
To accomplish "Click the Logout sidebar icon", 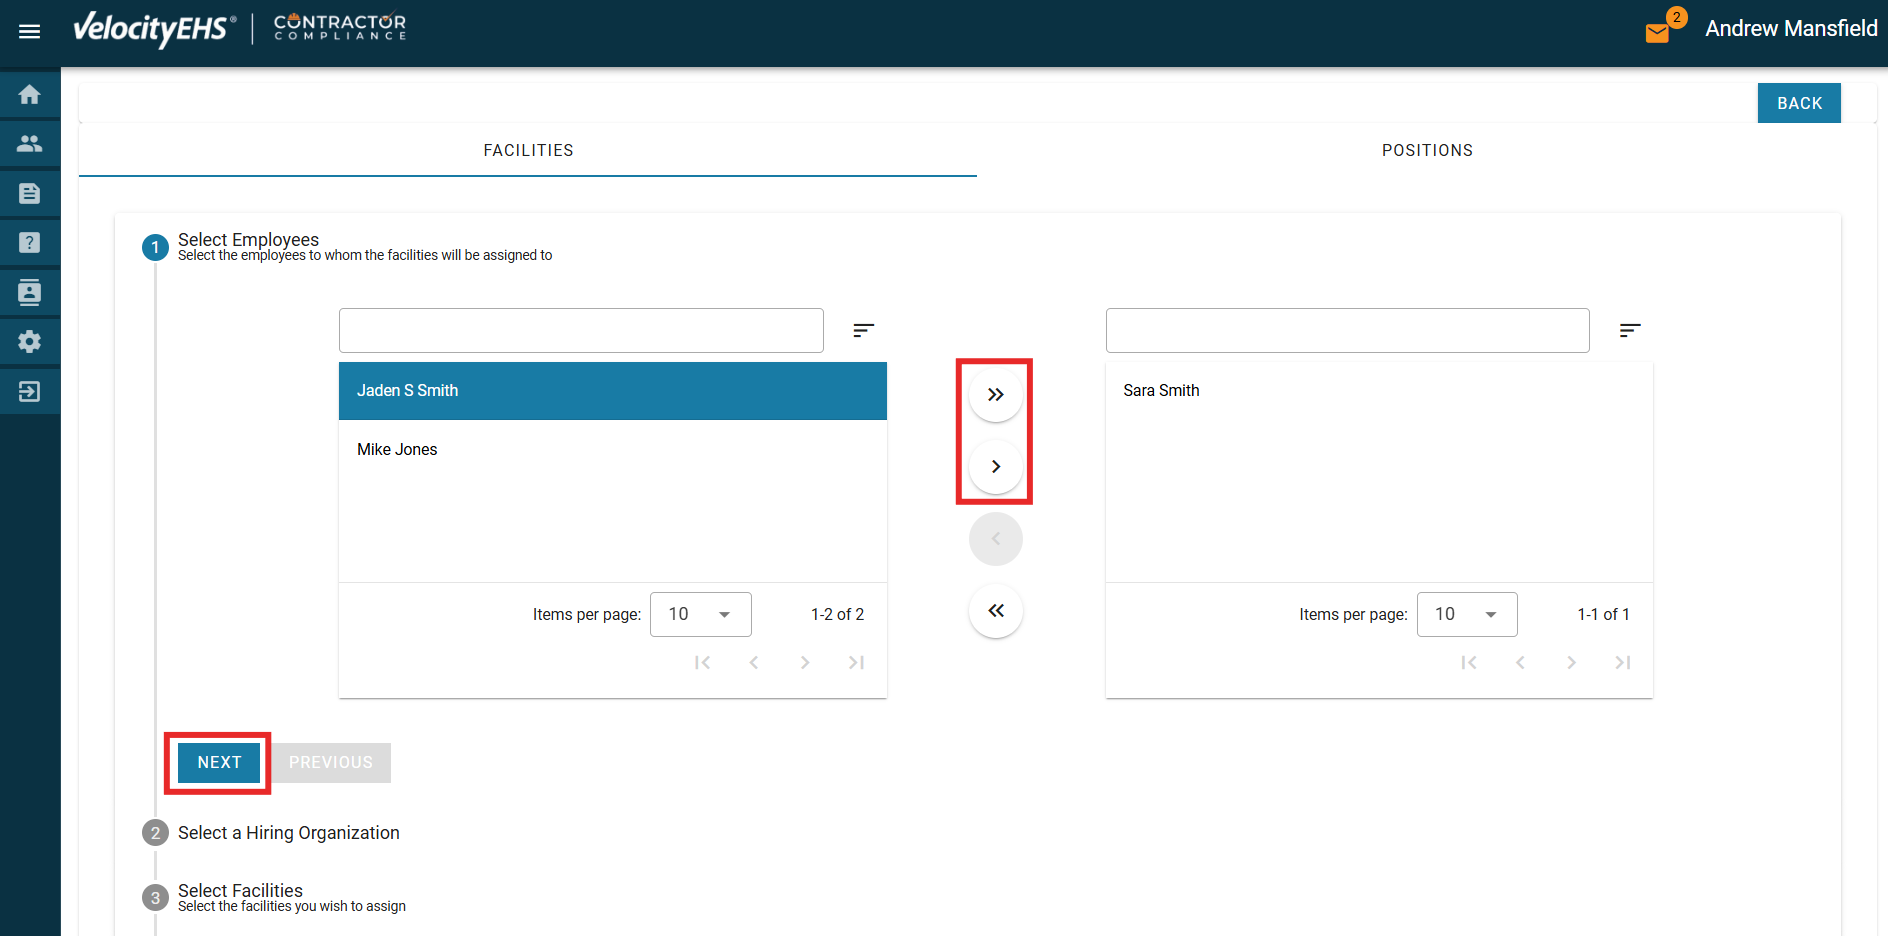I will tap(30, 391).
